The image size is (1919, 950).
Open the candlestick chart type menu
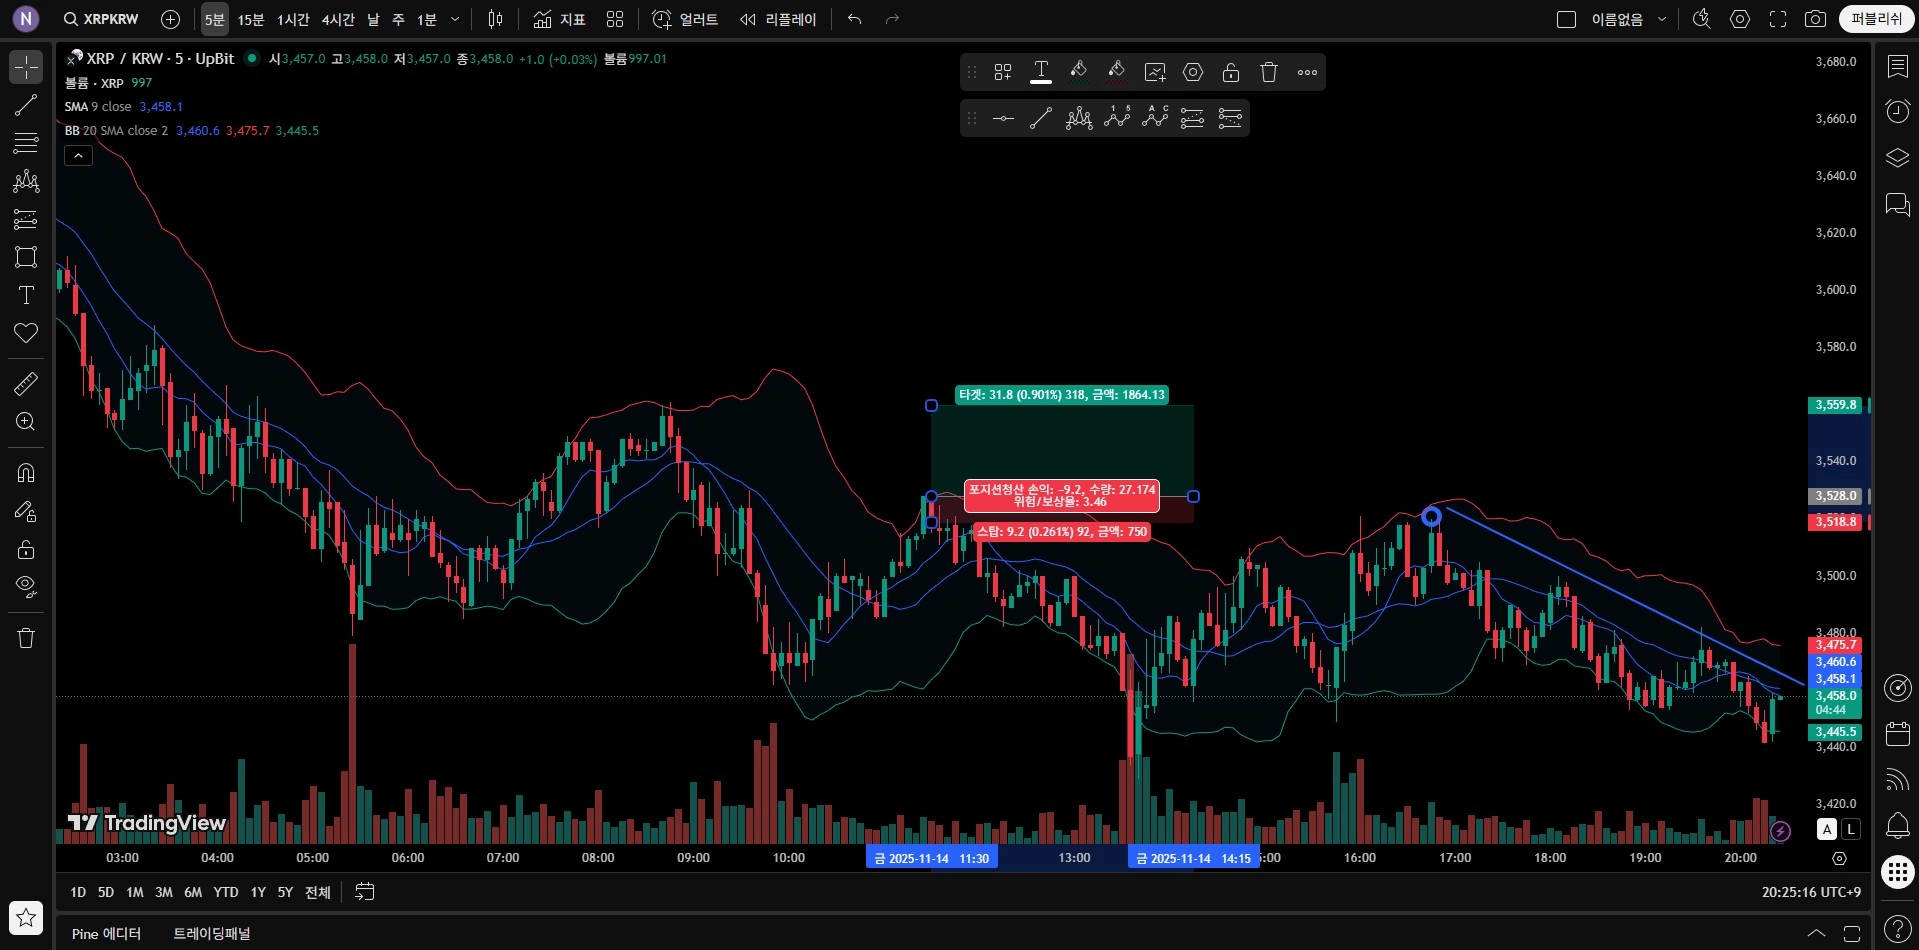pyautogui.click(x=495, y=19)
